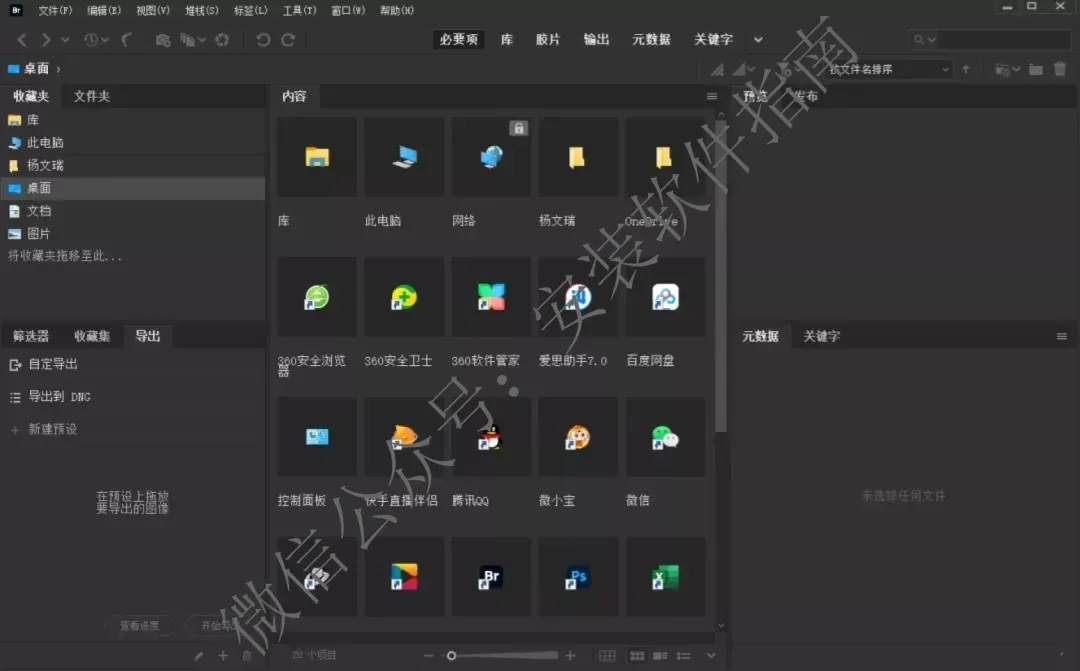This screenshot has height=671, width=1080.
Task: Switch to 文件夹 panel tab
Action: 92,96
